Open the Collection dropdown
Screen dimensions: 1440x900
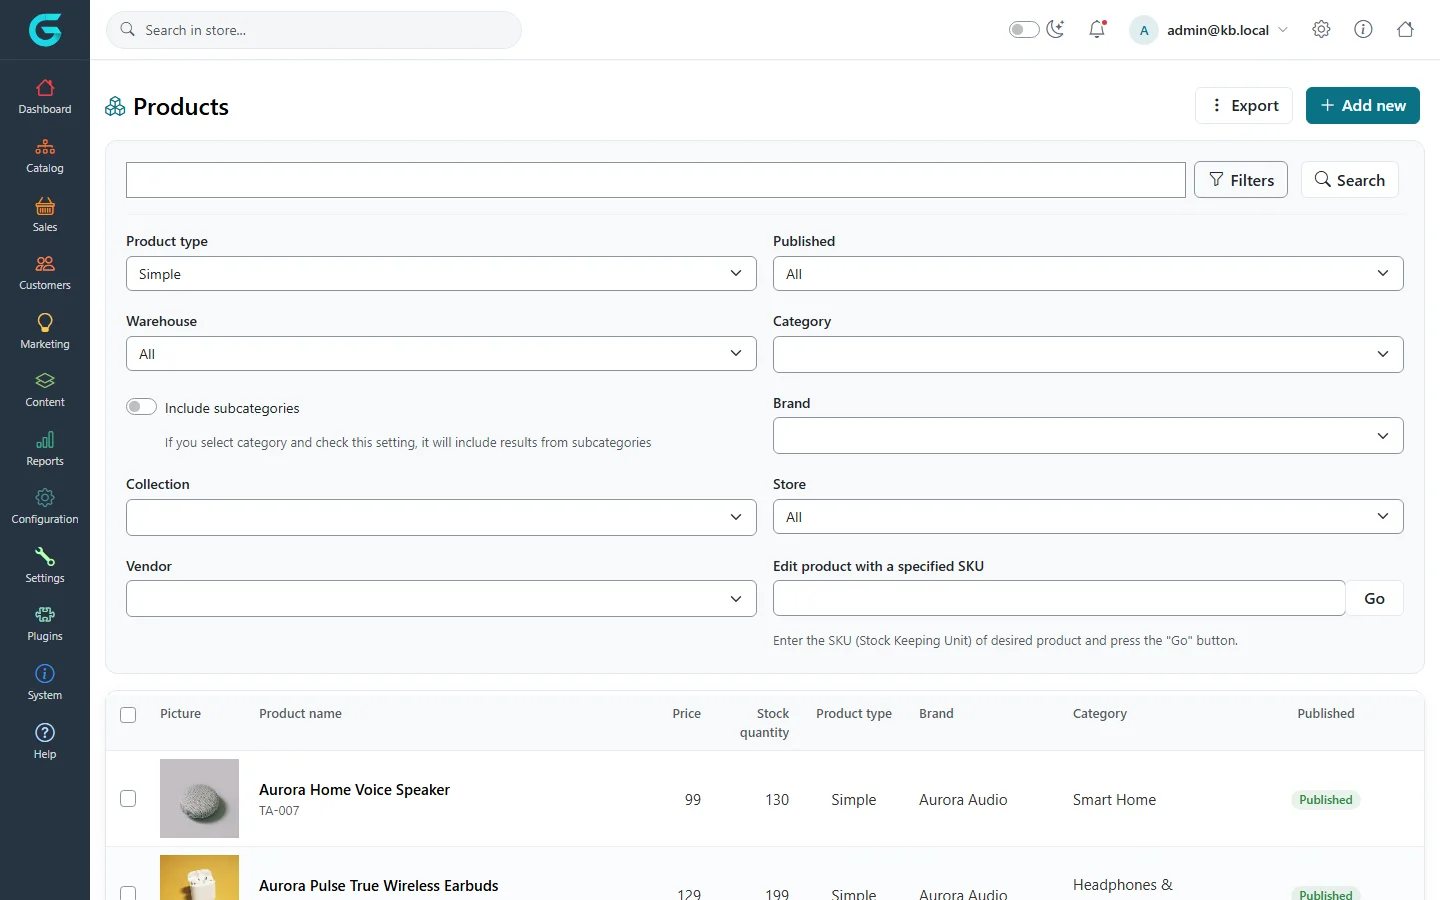pos(441,517)
